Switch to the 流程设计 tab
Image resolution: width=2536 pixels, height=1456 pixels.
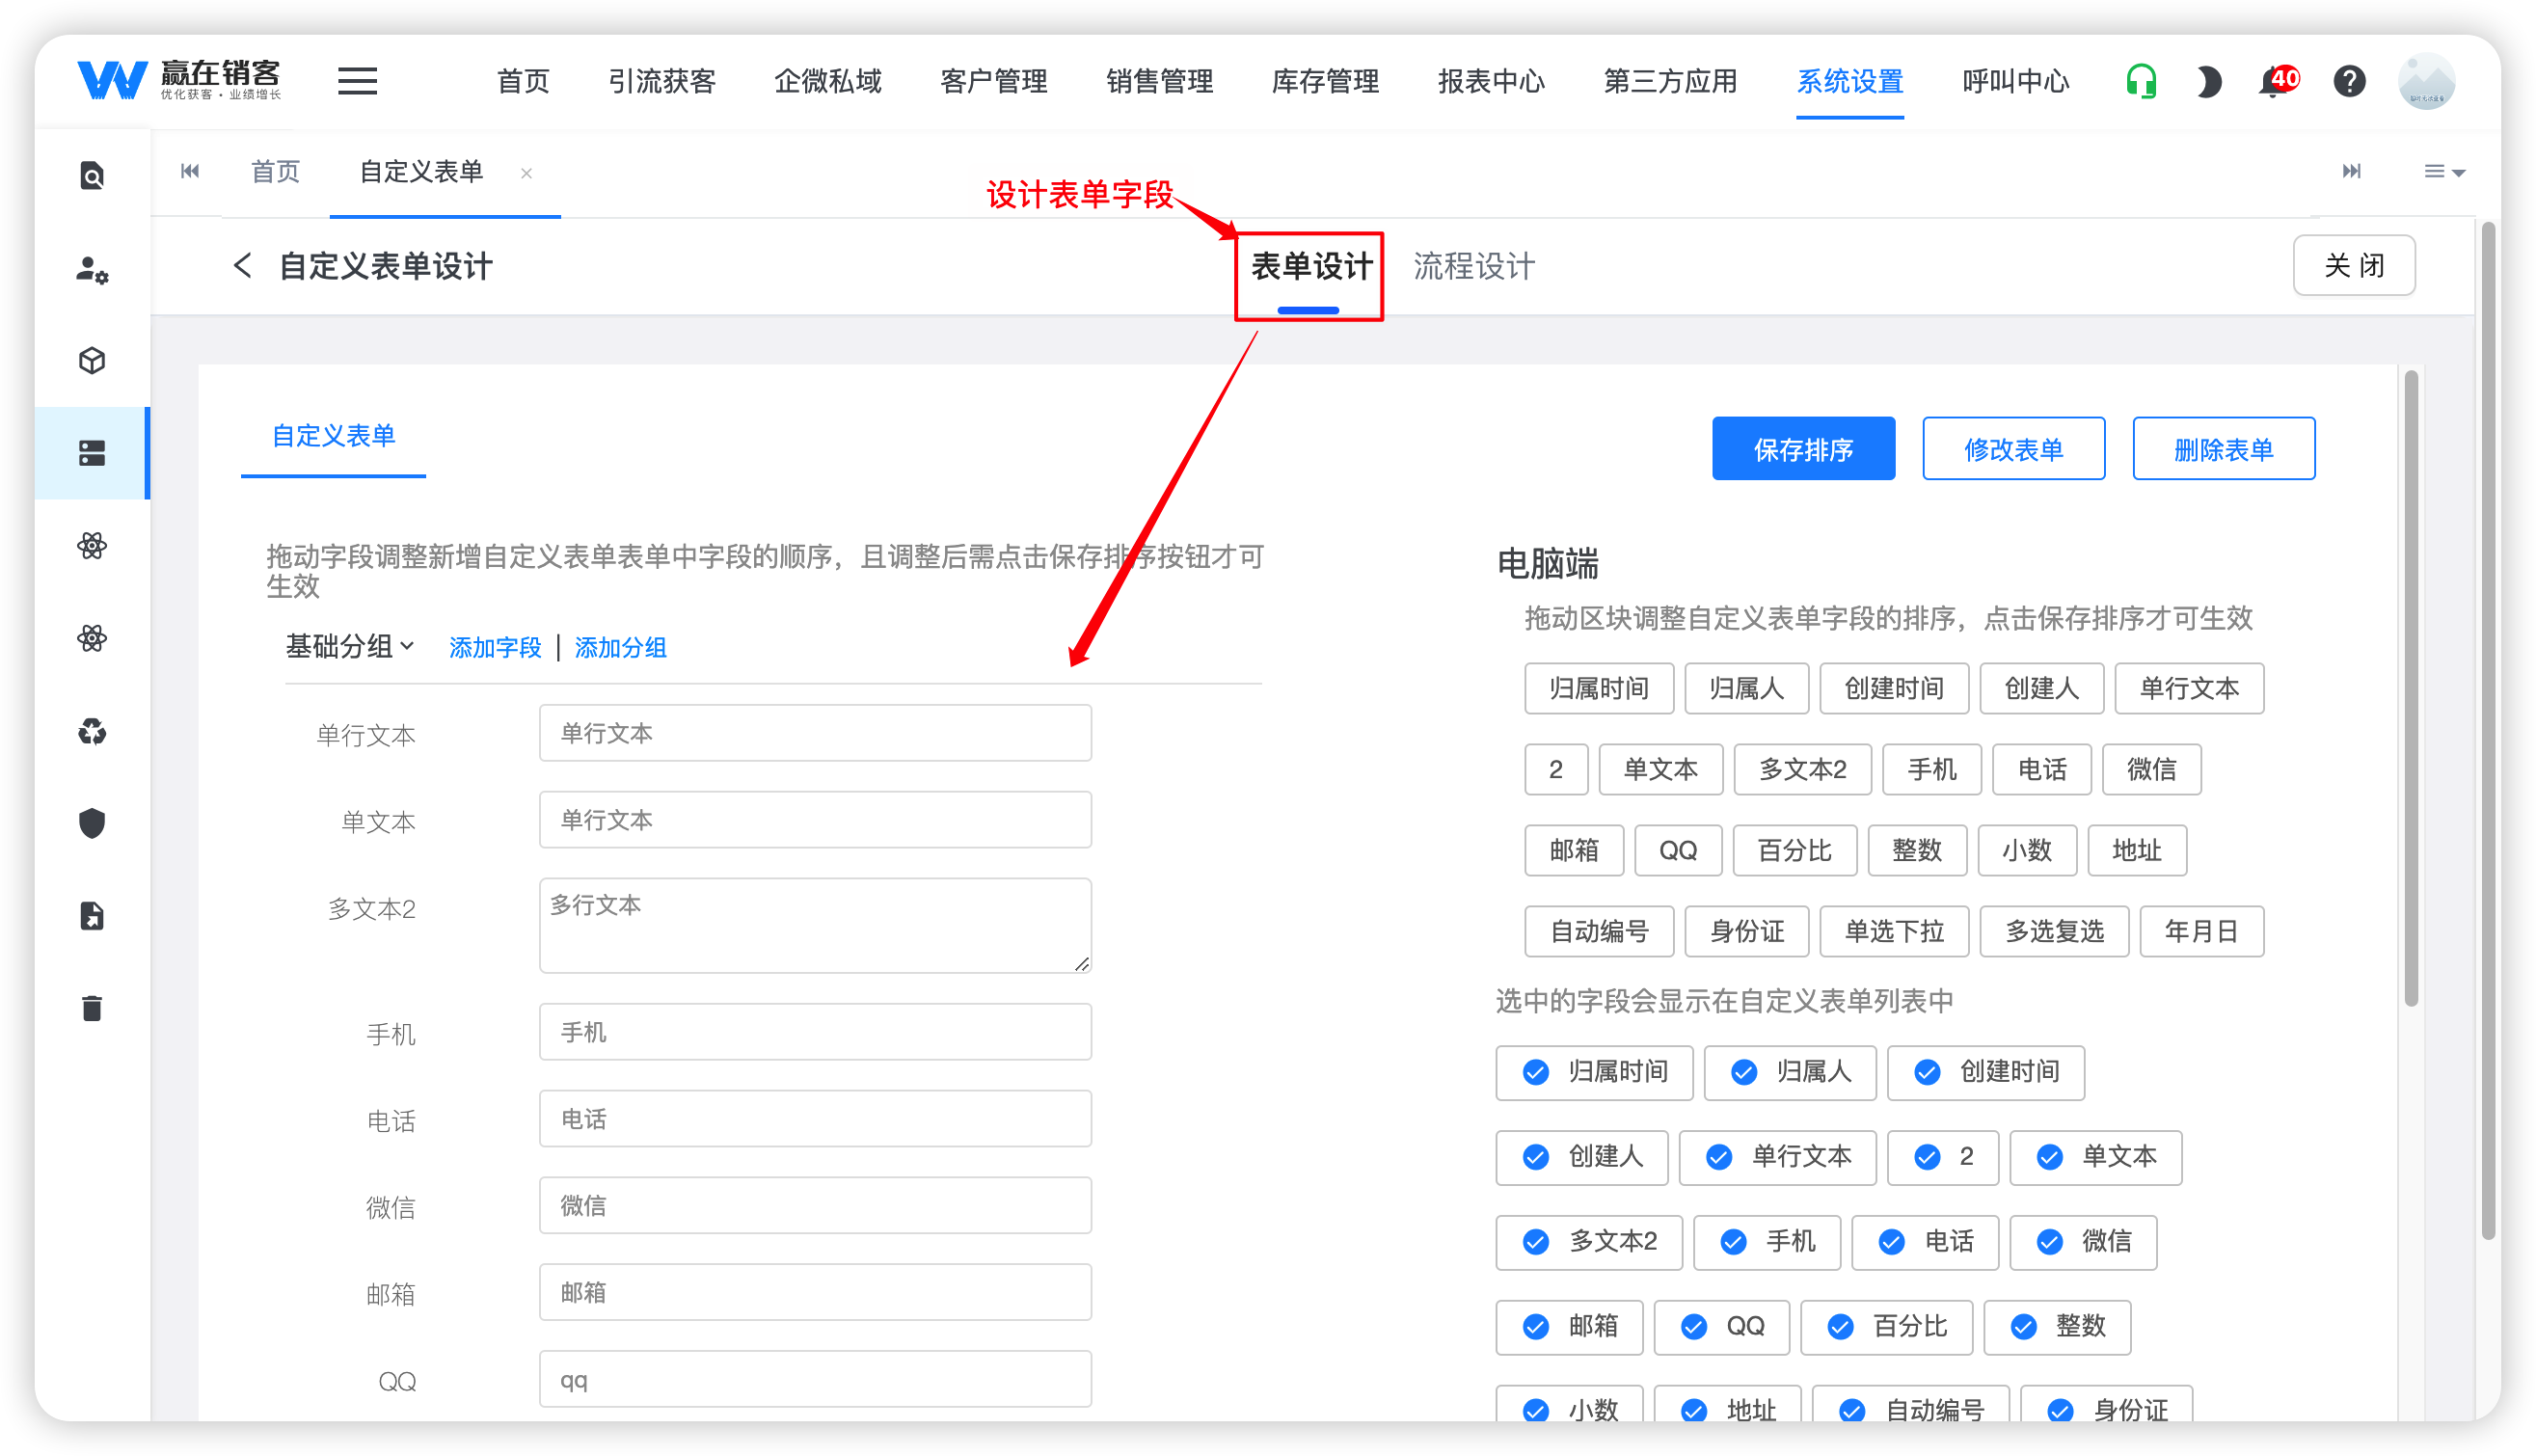(1474, 266)
